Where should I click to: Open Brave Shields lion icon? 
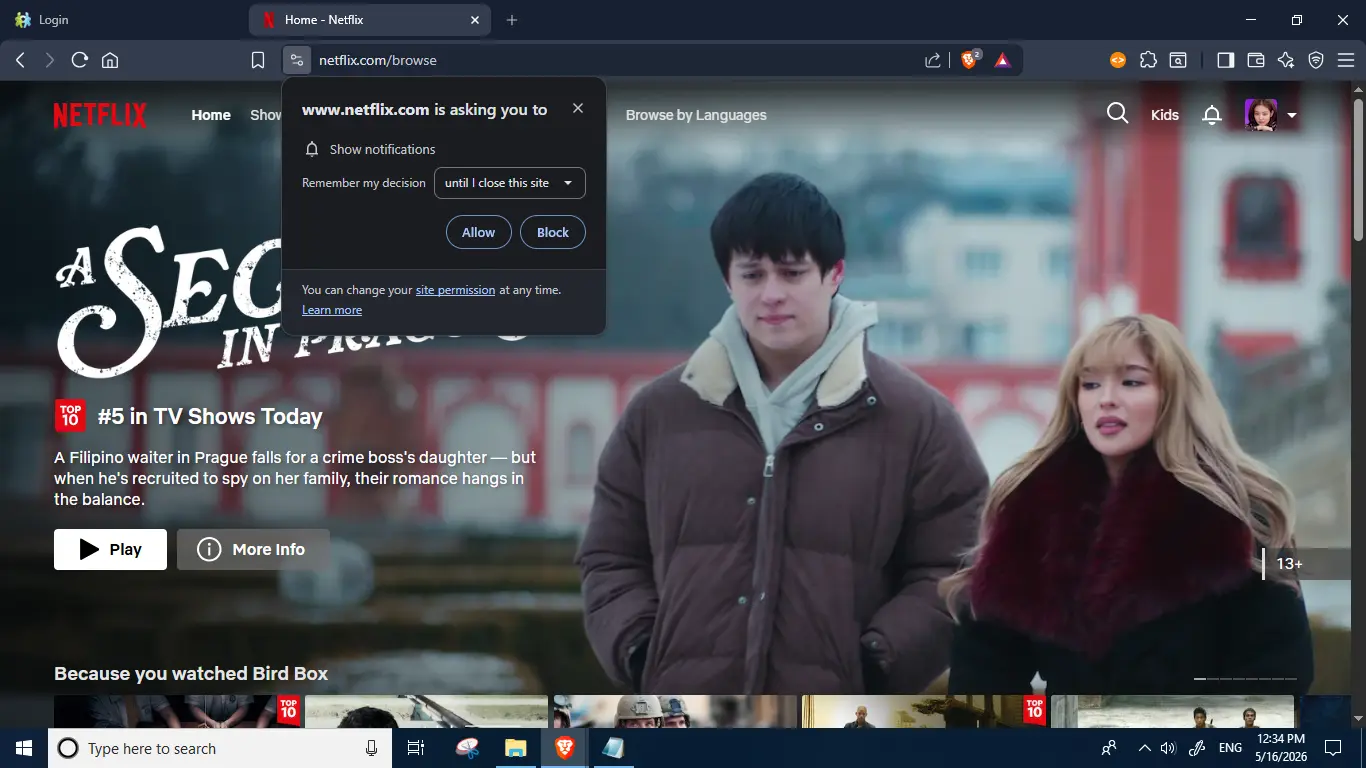tap(969, 60)
